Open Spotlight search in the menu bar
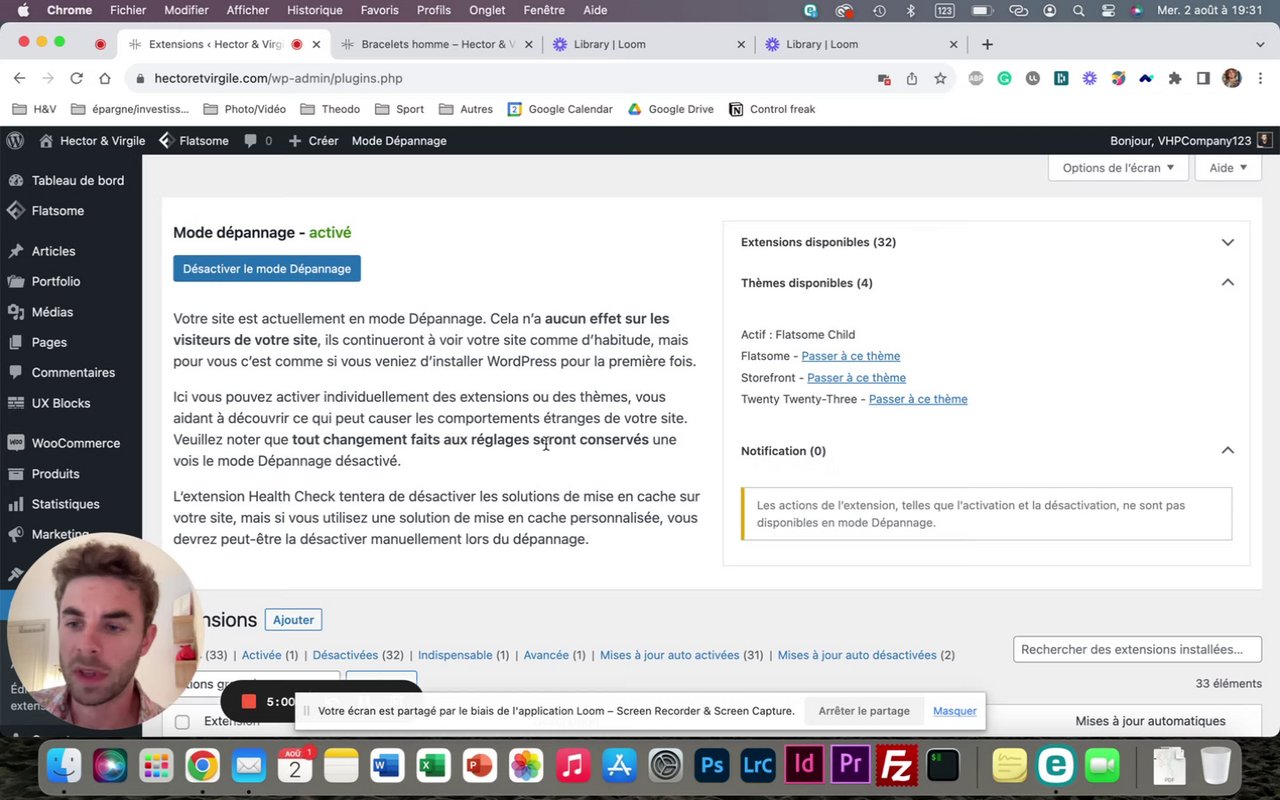This screenshot has height=800, width=1280. [1078, 10]
